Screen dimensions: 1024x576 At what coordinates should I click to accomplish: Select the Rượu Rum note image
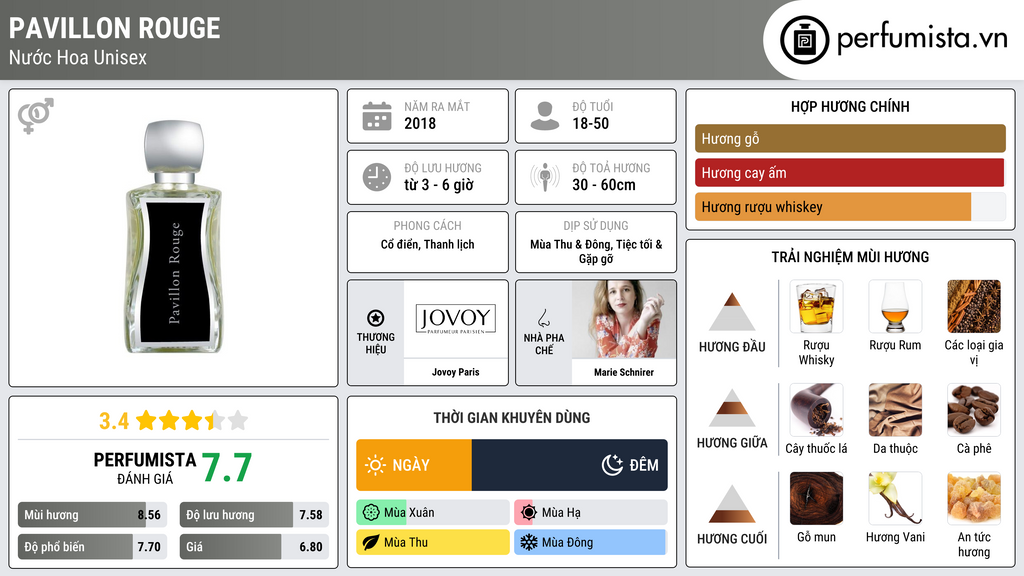pyautogui.click(x=895, y=307)
